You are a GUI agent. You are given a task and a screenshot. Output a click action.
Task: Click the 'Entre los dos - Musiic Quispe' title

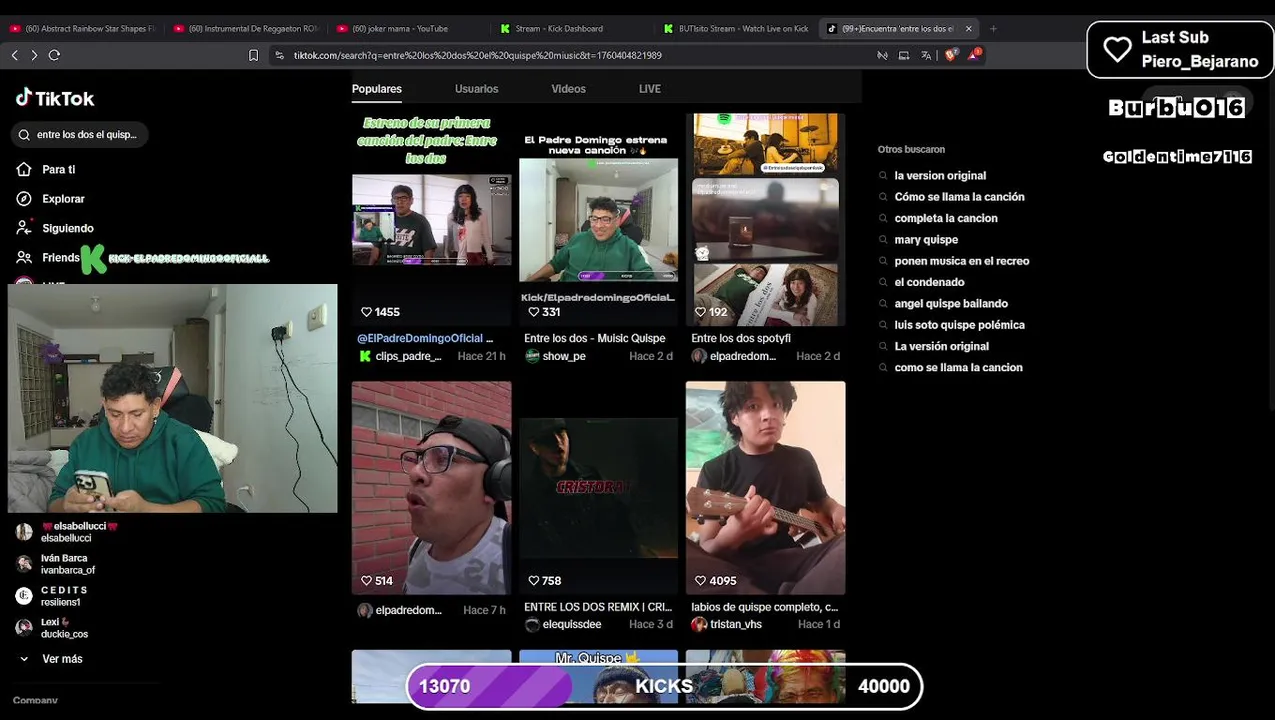(x=594, y=339)
